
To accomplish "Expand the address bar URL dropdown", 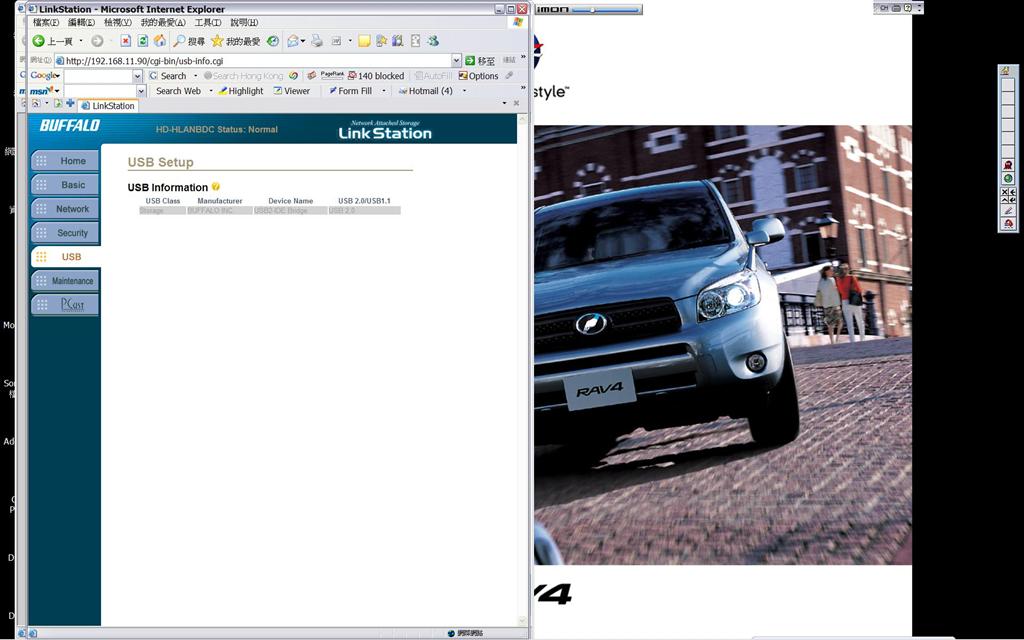I will click(x=456, y=61).
